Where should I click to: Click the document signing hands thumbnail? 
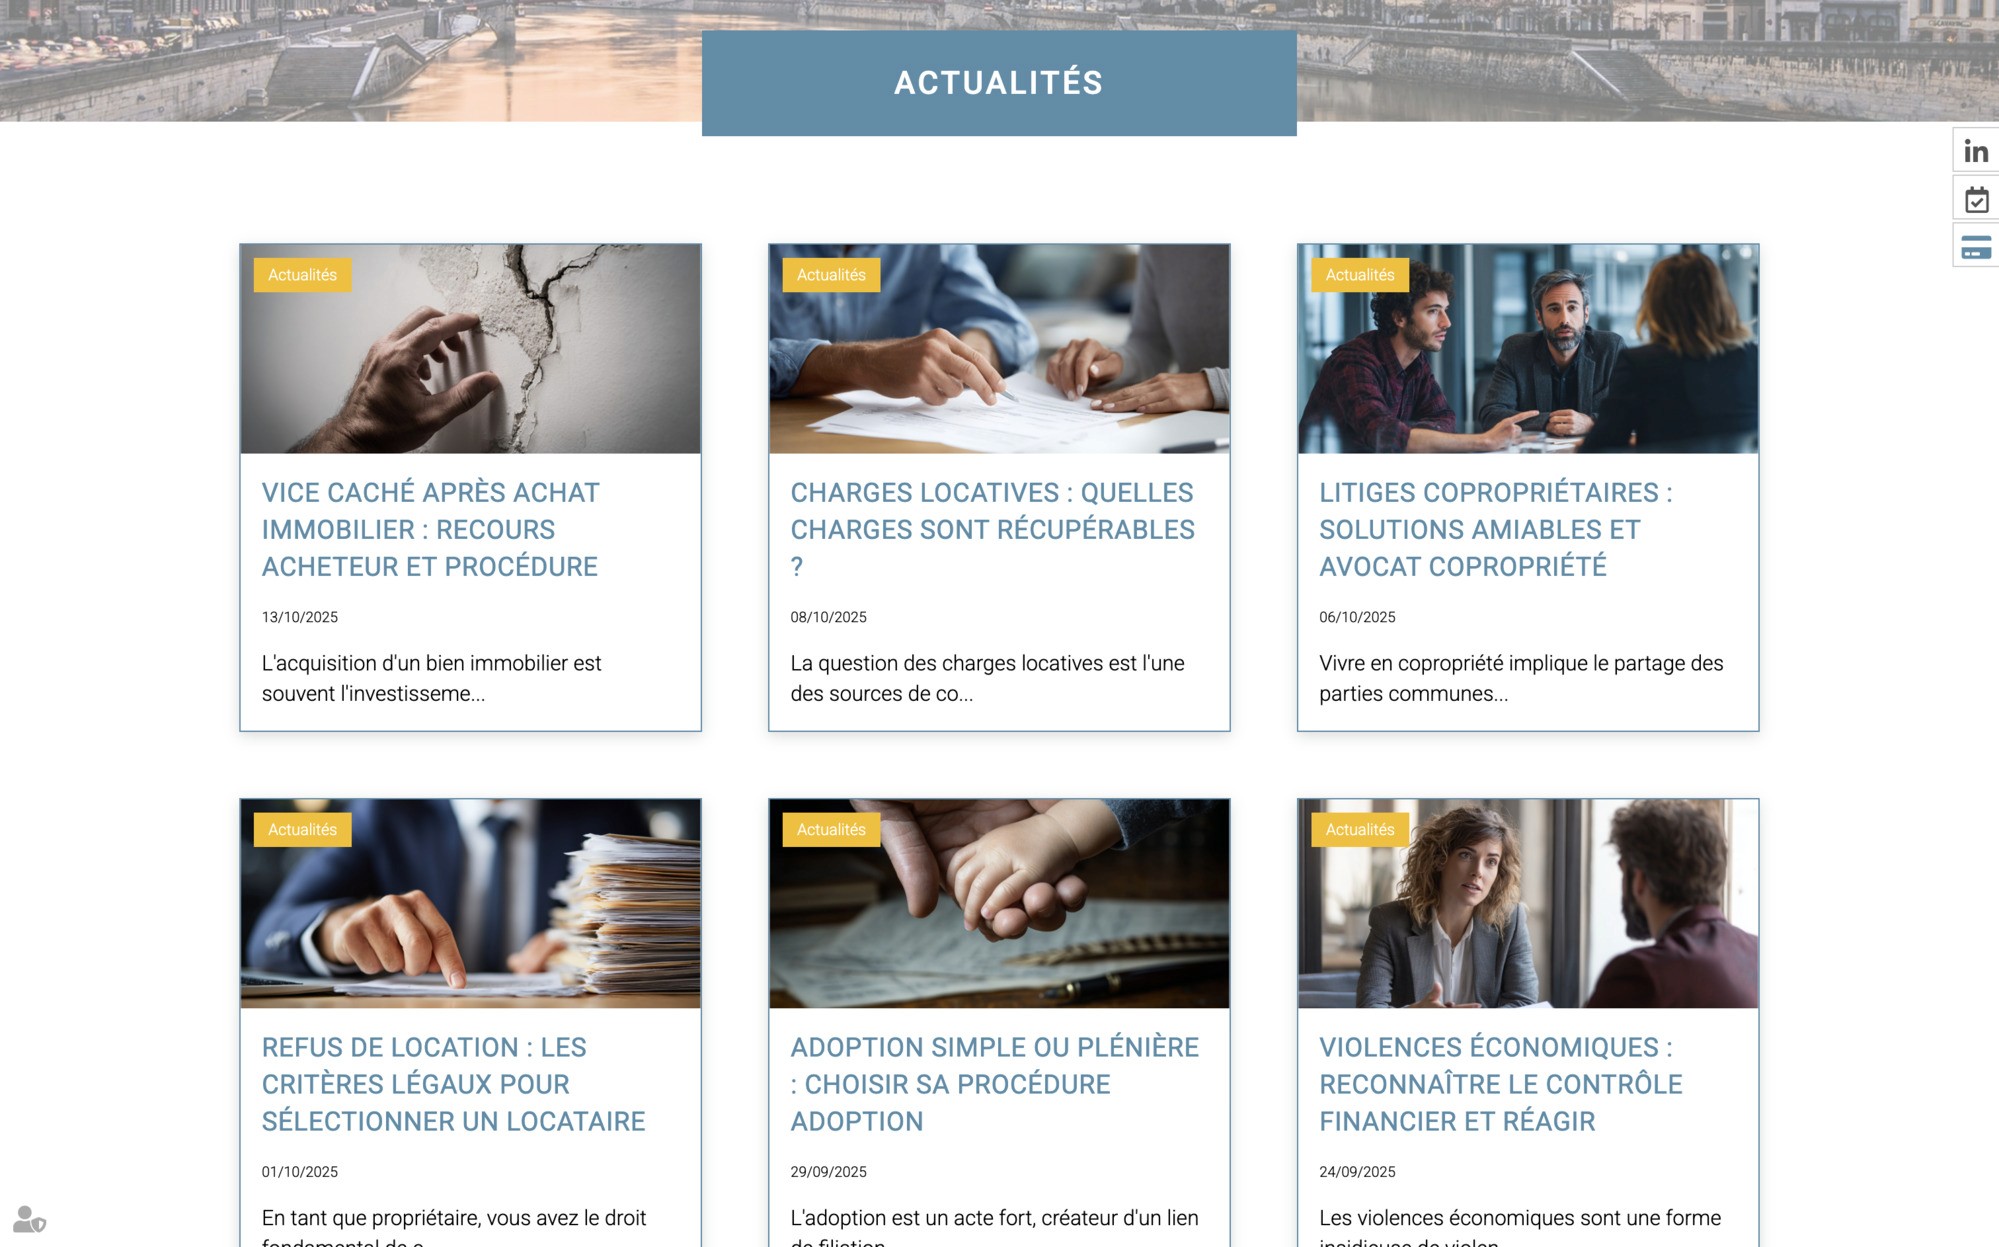click(999, 349)
